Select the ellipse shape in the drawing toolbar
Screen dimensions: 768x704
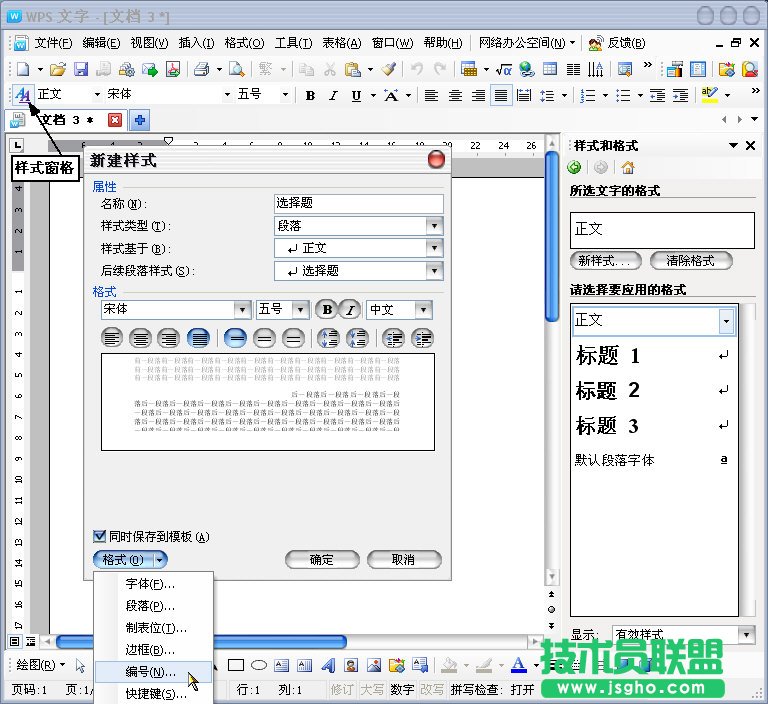(x=259, y=665)
